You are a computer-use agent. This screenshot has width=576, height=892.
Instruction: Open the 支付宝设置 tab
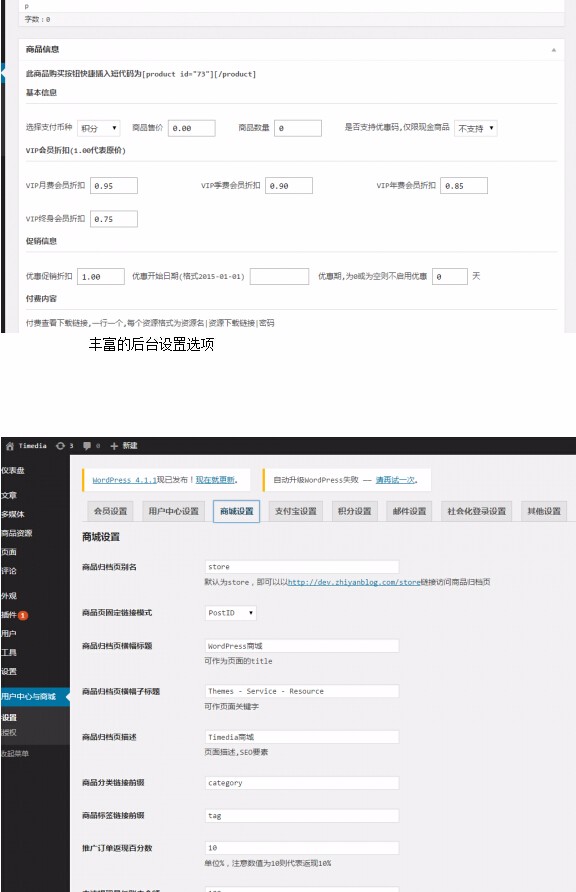coord(296,511)
